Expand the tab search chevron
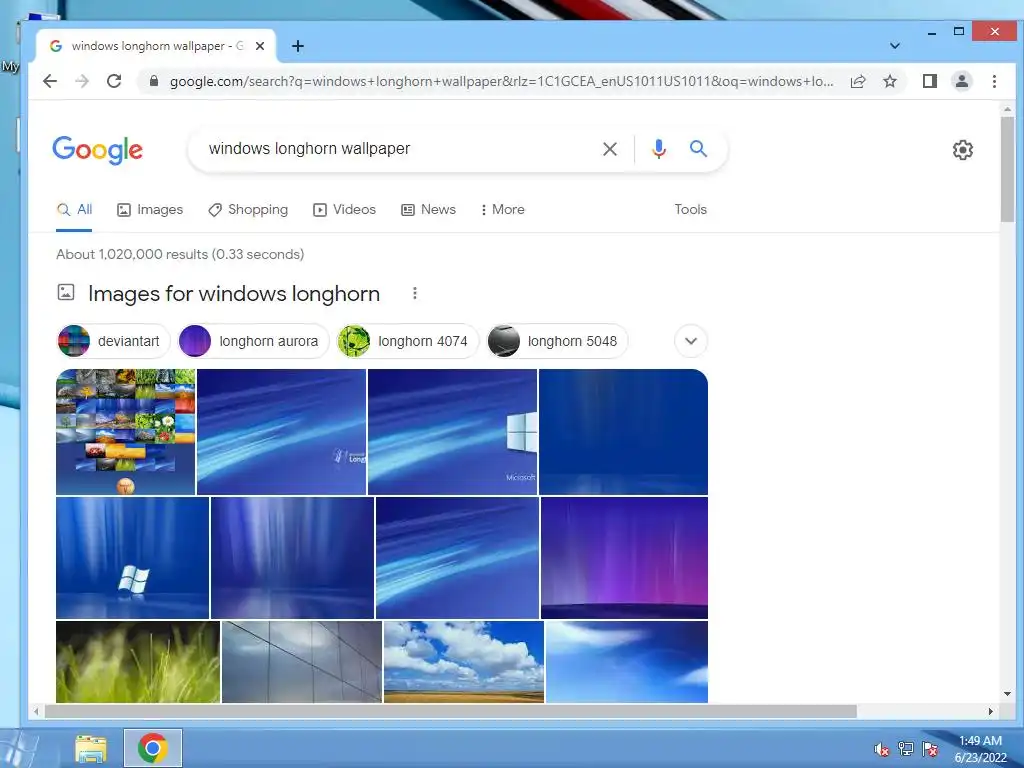The width and height of the screenshot is (1024, 768). [895, 46]
